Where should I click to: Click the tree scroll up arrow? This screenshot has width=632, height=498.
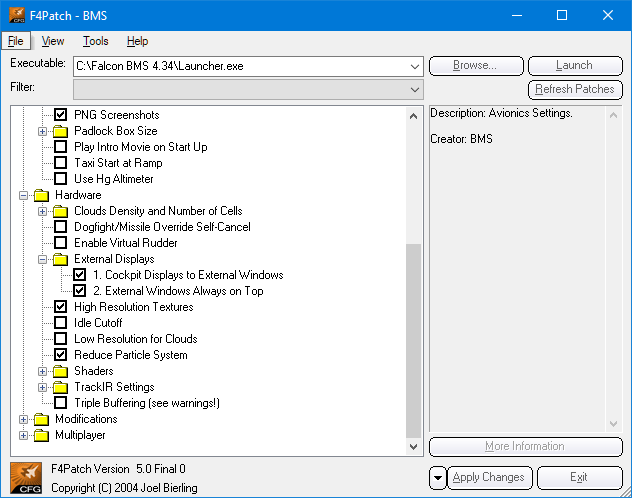(413, 116)
